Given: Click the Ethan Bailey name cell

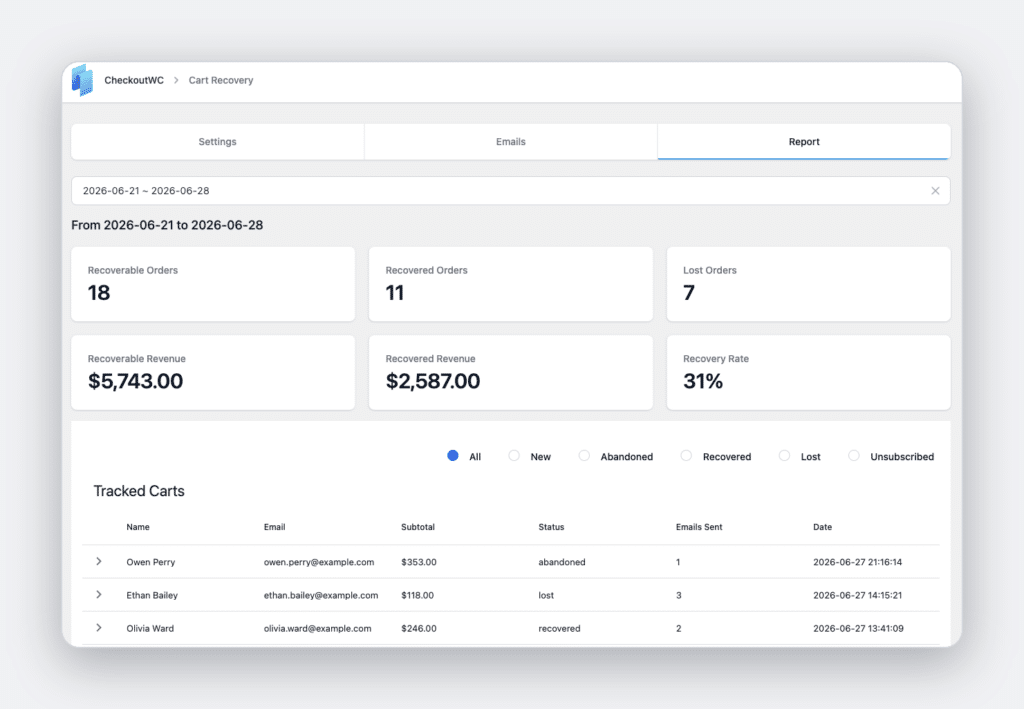Looking at the screenshot, I should pyautogui.click(x=152, y=595).
